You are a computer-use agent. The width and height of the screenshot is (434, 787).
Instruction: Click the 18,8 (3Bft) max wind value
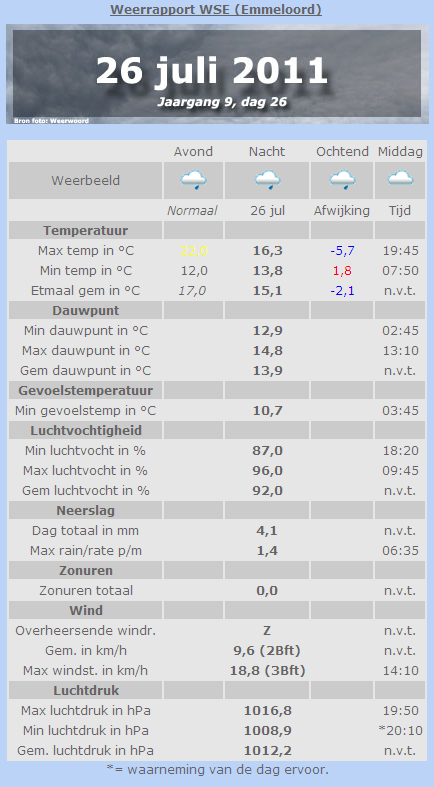tap(267, 670)
